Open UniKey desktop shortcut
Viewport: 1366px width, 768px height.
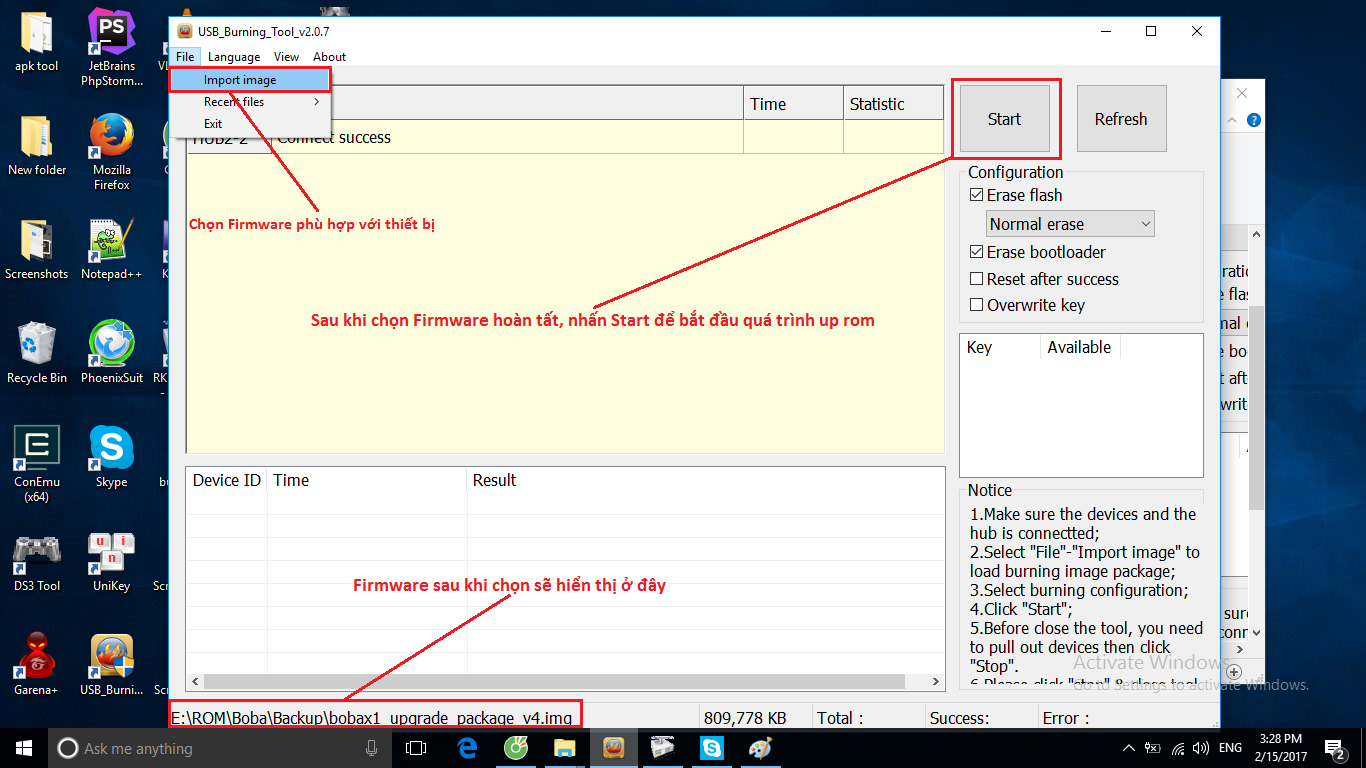click(x=111, y=553)
